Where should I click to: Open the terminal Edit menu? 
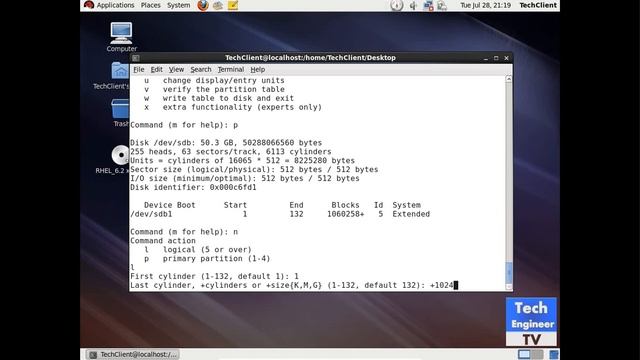[156, 69]
